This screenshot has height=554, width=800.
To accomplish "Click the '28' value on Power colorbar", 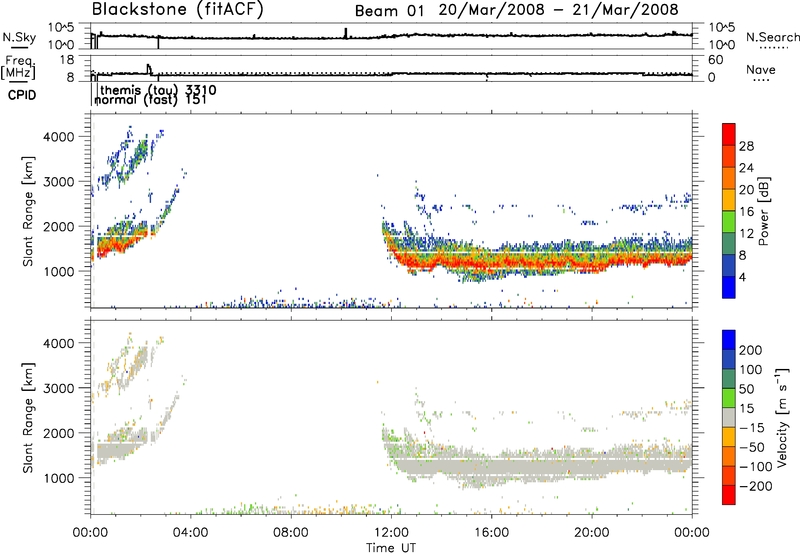I will coord(746,146).
